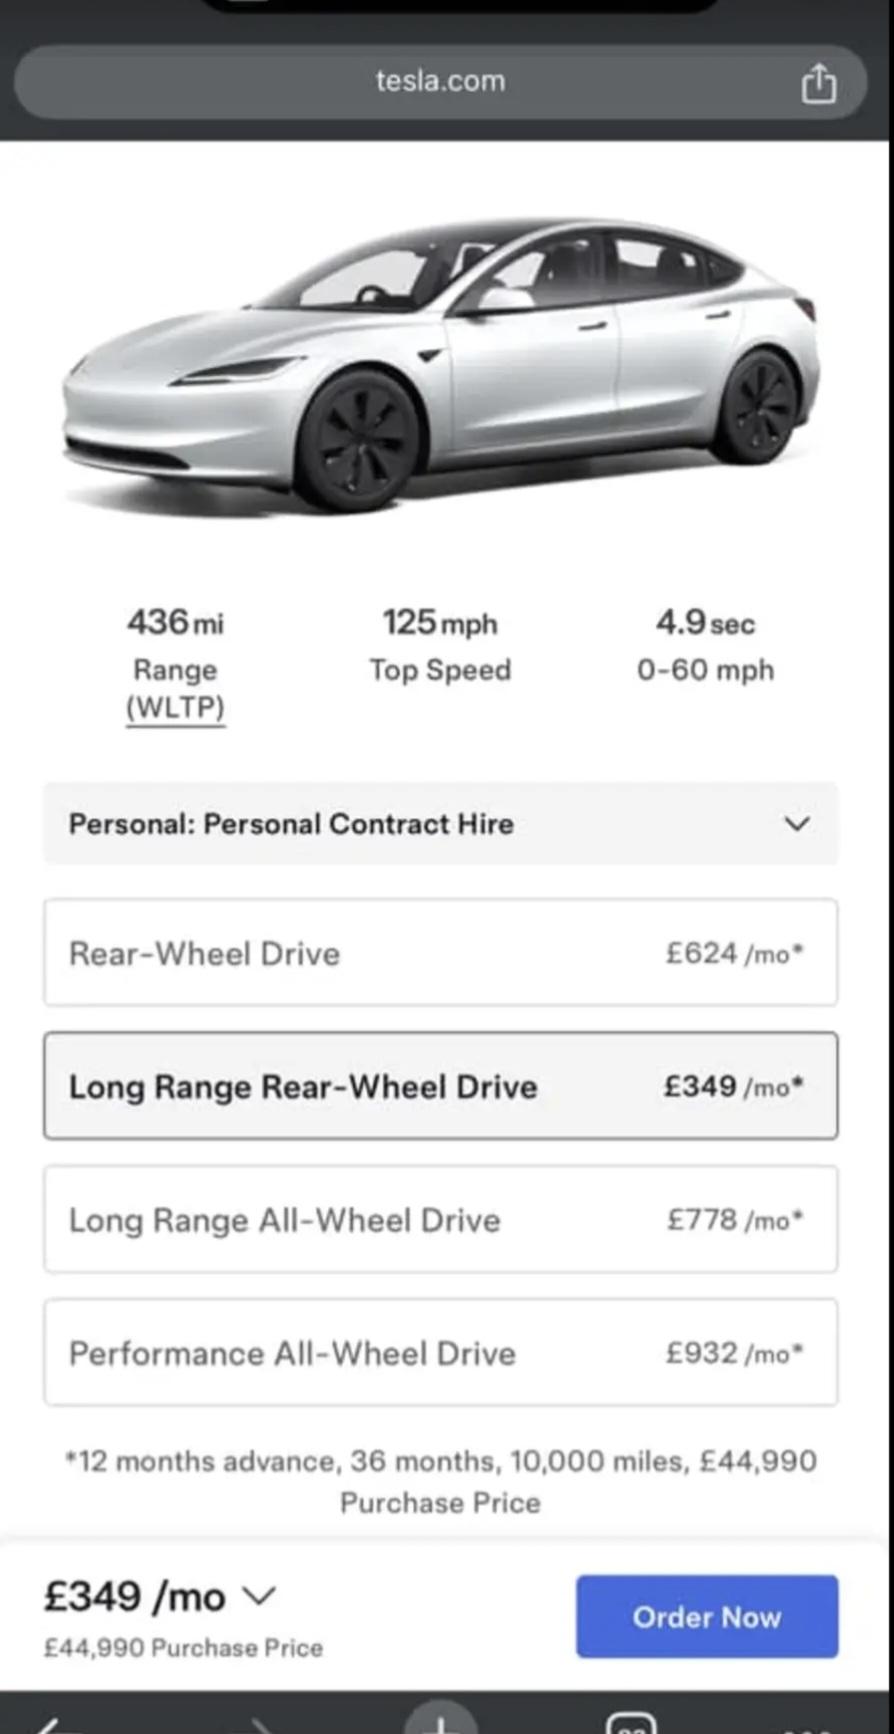Tap the share icon in address bar
This screenshot has height=1734, width=894.
tap(818, 84)
